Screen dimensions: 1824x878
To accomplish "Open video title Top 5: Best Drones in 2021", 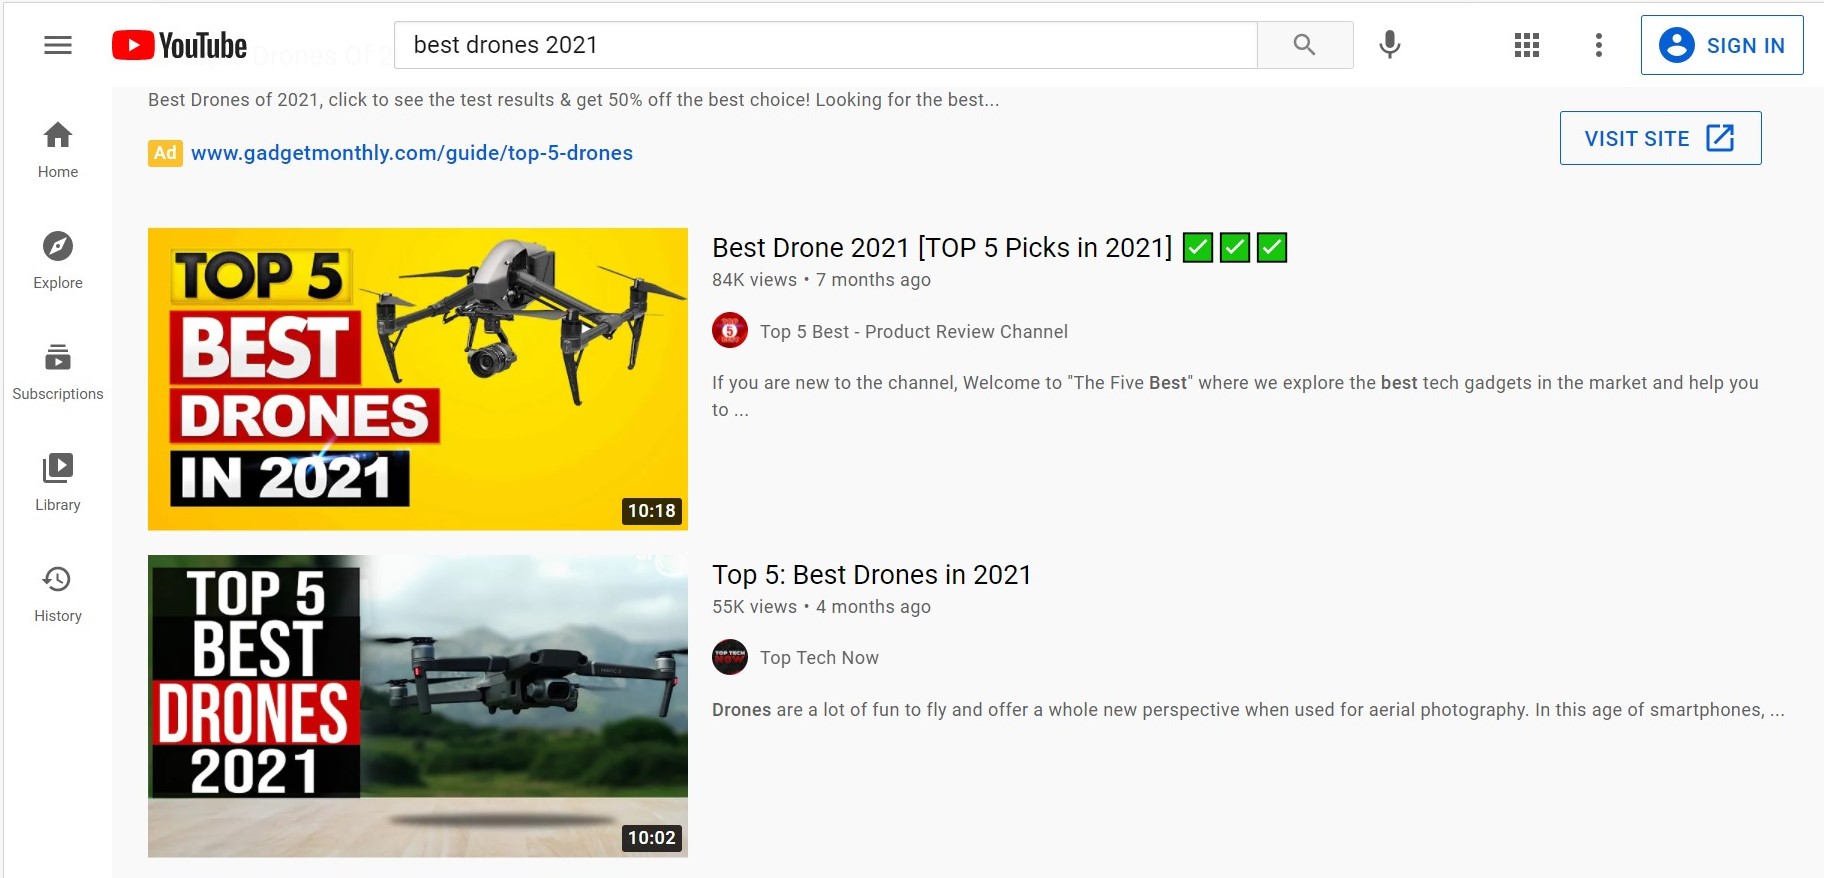I will coord(872,575).
